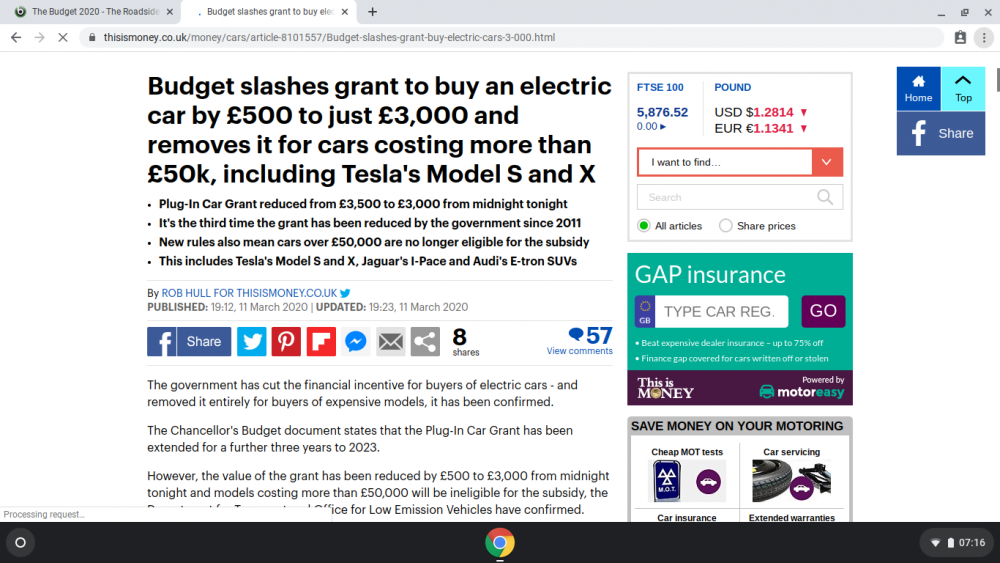
Task: Click 'SAVE MONEY ON YOUR MOTORING' heading
Action: 737,426
